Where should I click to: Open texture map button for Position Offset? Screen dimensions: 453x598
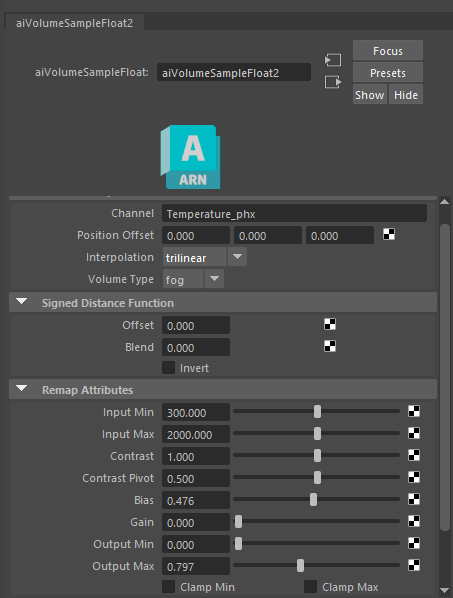tap(389, 234)
